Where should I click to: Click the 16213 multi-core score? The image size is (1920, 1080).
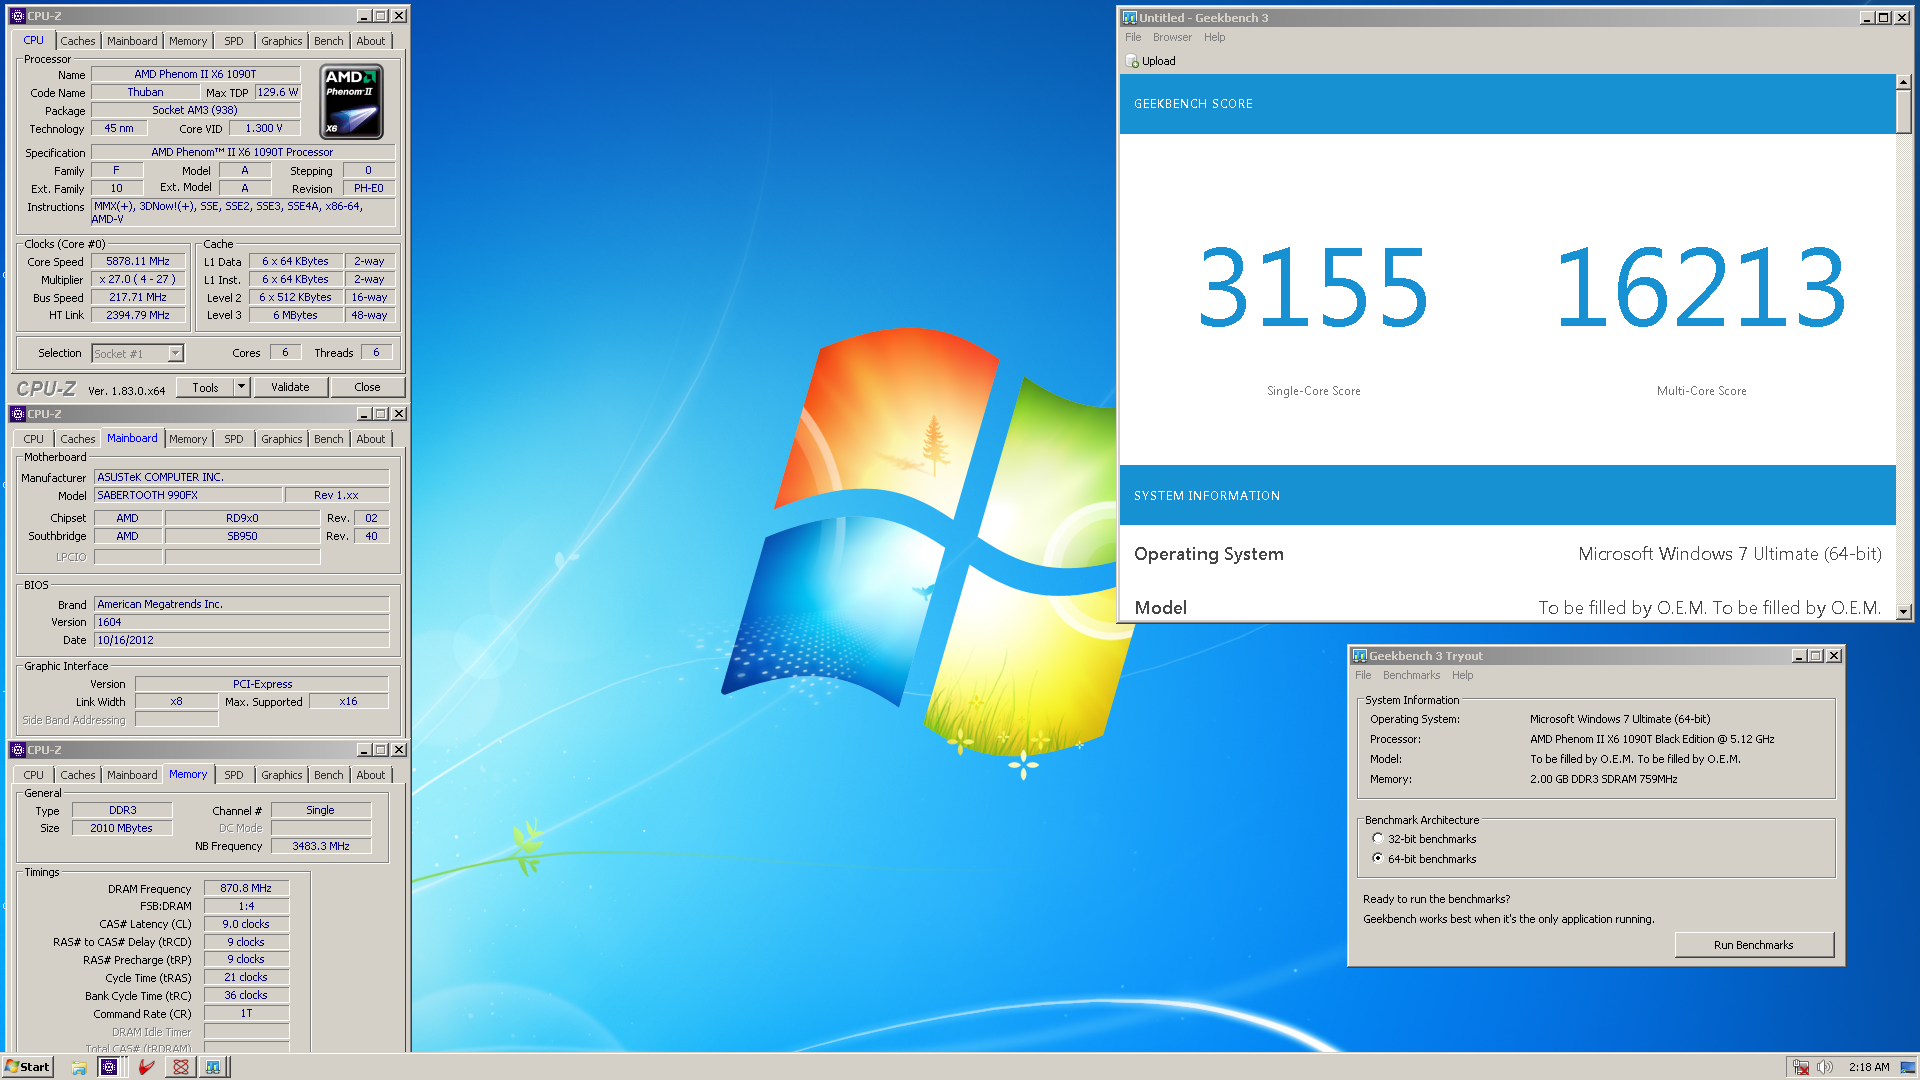click(x=1701, y=288)
